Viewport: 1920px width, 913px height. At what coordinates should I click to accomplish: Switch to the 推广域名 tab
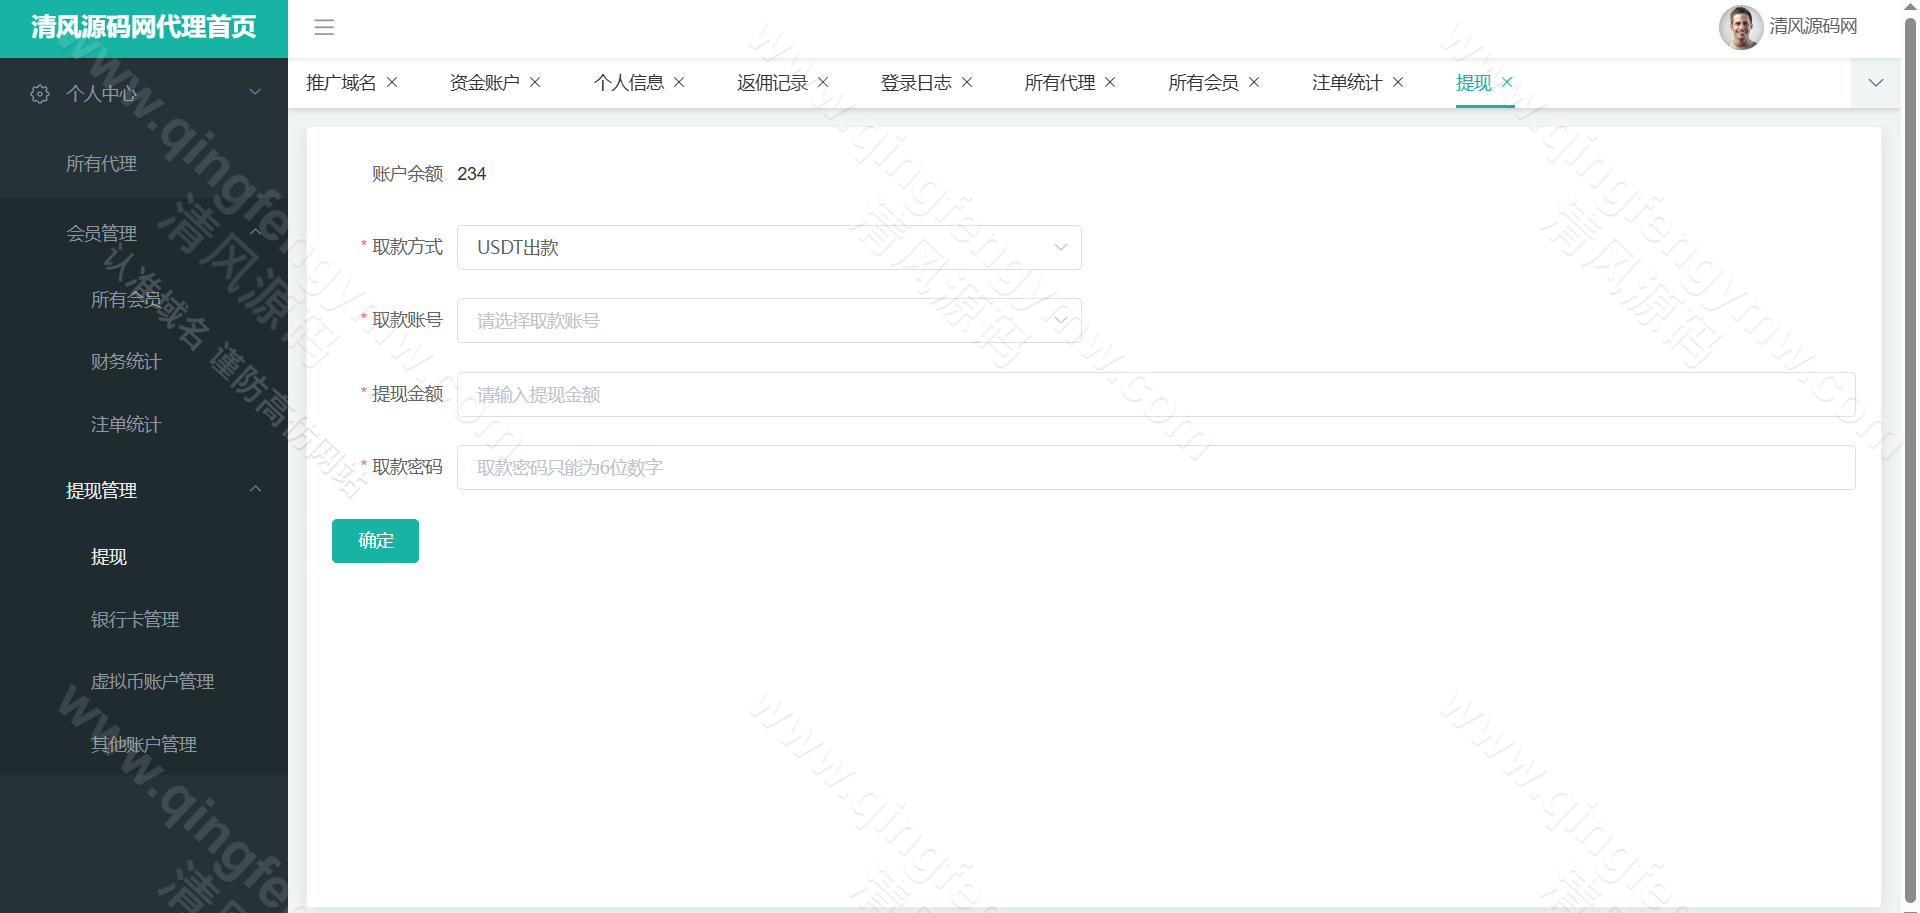click(341, 83)
